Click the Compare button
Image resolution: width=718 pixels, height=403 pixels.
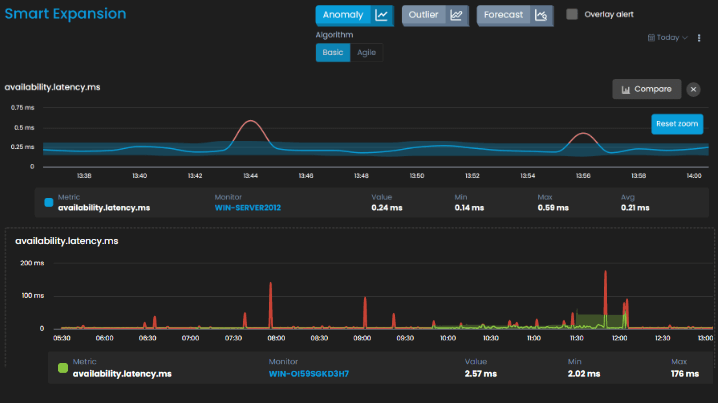[x=646, y=89]
